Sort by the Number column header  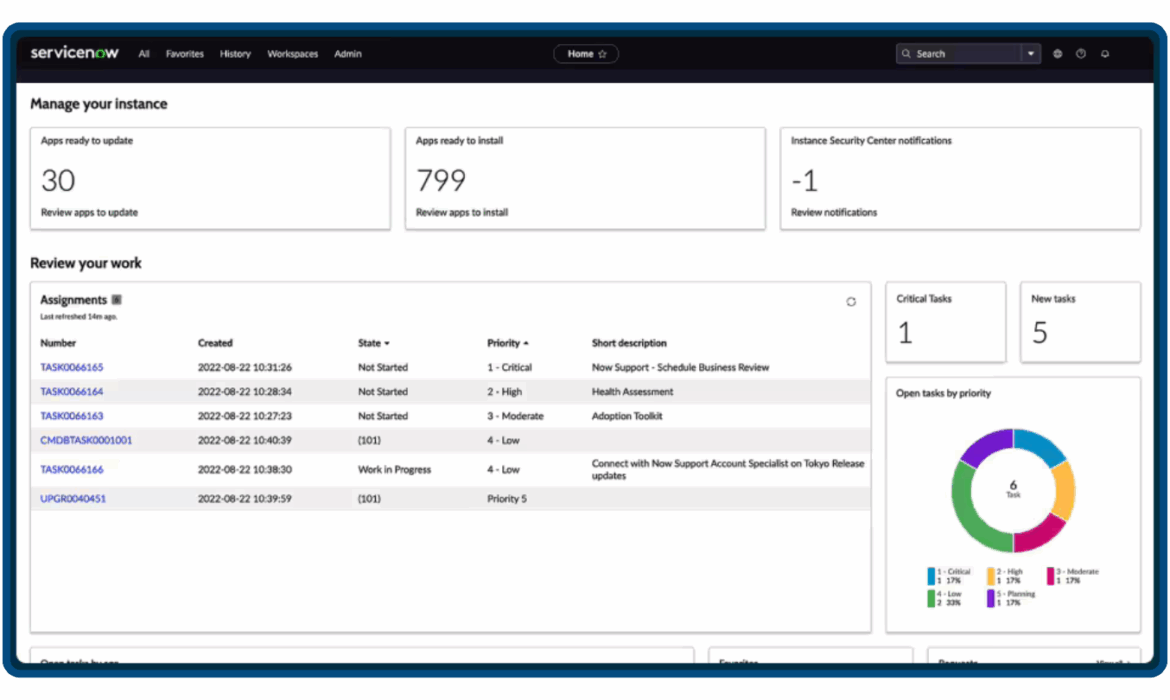pos(58,343)
